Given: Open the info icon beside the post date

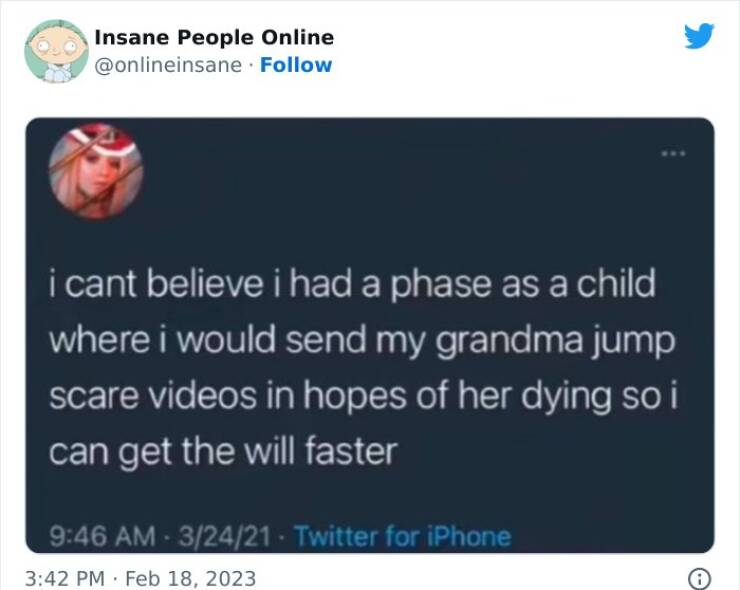Looking at the screenshot, I should pyautogui.click(x=699, y=578).
